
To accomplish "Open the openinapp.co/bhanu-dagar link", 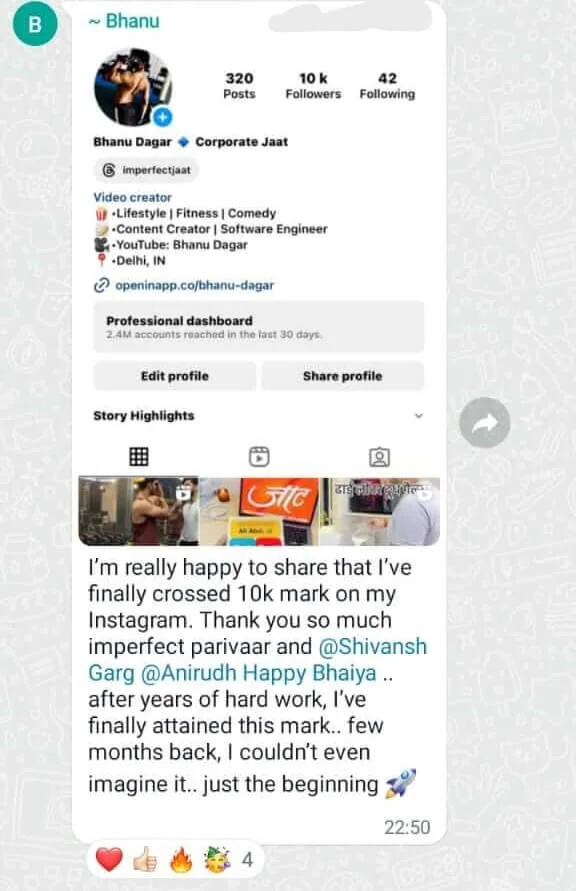I will (194, 285).
